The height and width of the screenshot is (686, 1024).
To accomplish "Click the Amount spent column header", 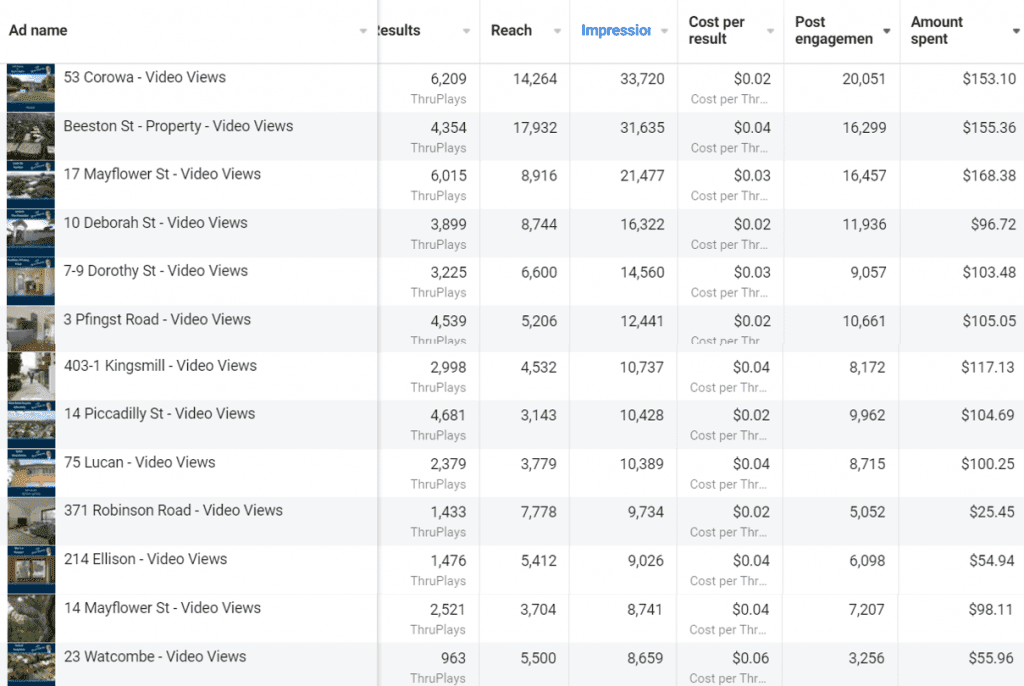I will pos(936,31).
